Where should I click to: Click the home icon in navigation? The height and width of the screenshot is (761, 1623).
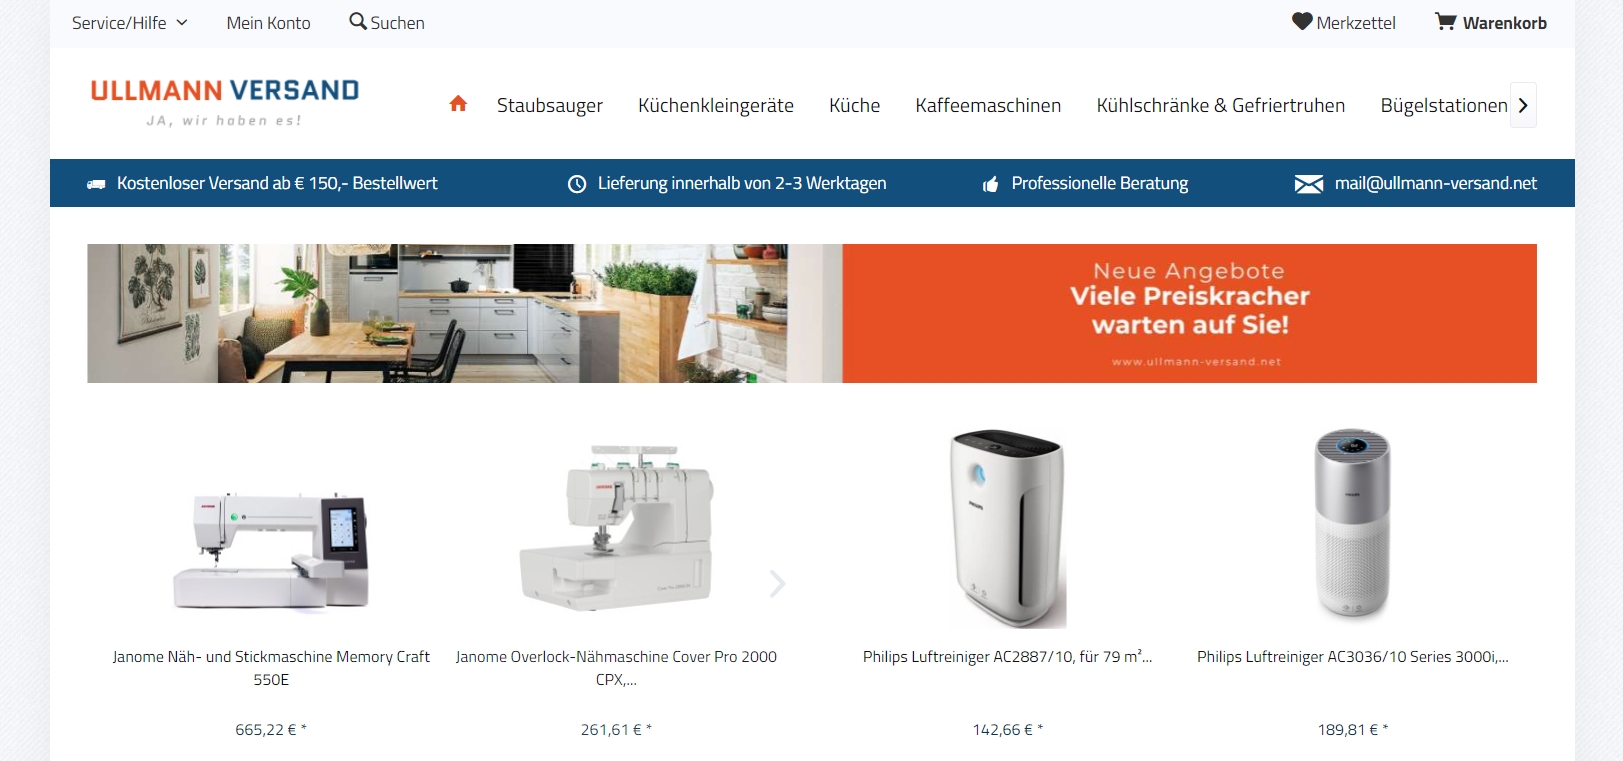458,104
